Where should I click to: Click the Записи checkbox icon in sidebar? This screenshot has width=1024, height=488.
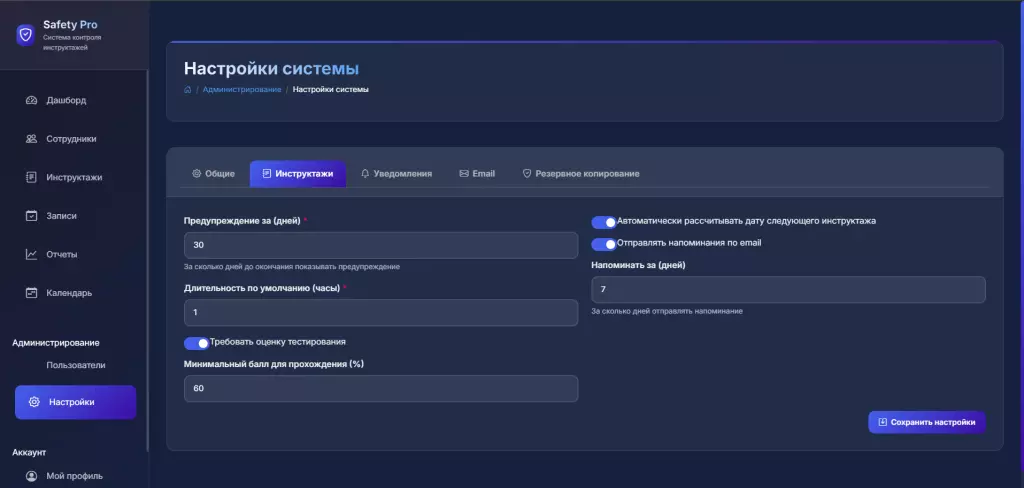click(x=31, y=216)
